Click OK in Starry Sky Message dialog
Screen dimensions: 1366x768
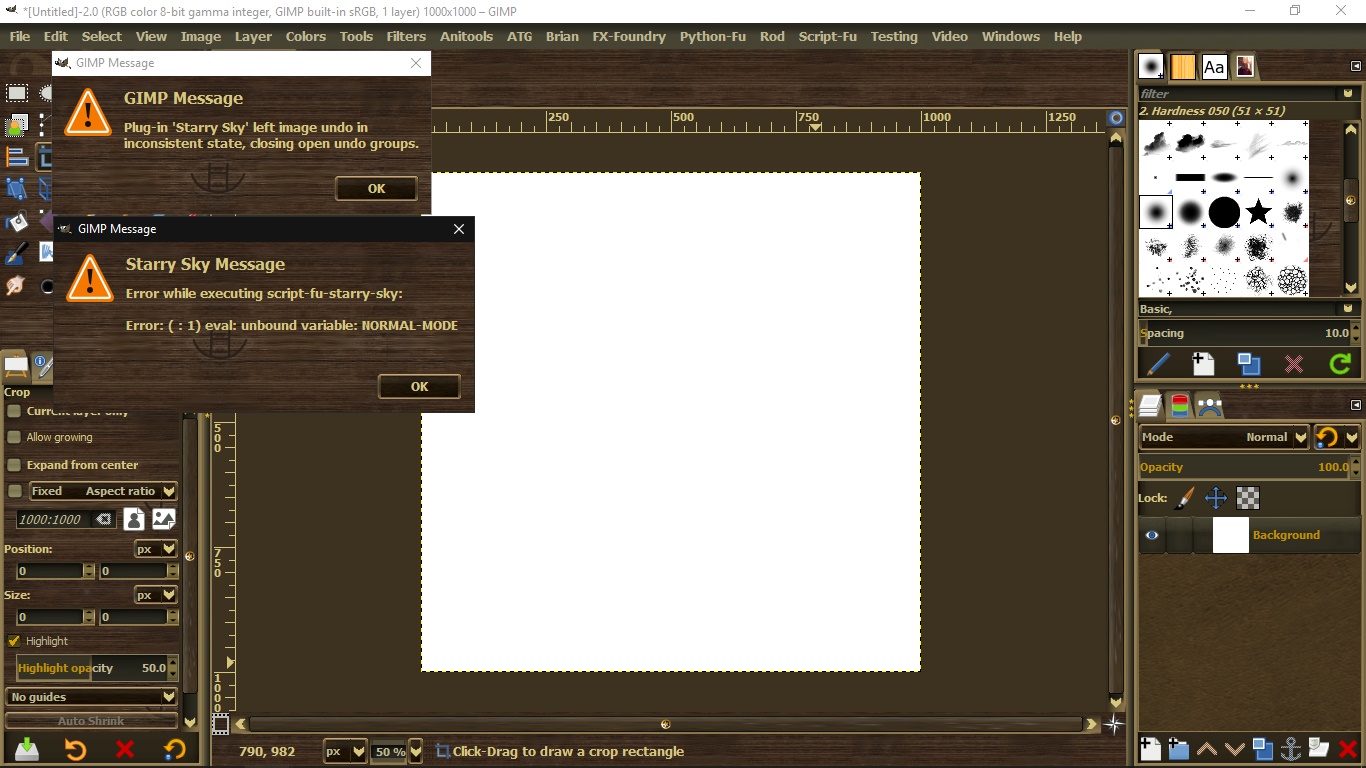point(419,386)
